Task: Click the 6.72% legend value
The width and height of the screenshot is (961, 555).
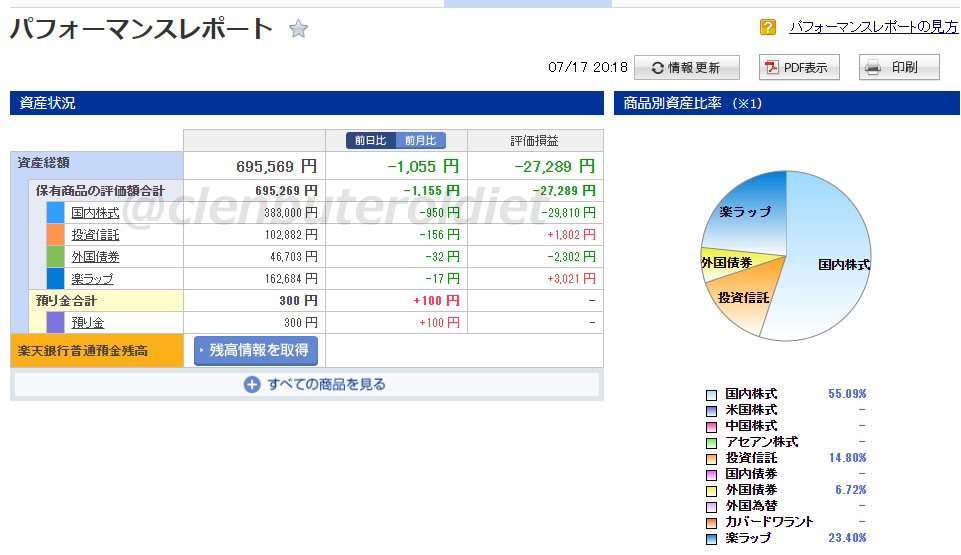Action: [851, 489]
